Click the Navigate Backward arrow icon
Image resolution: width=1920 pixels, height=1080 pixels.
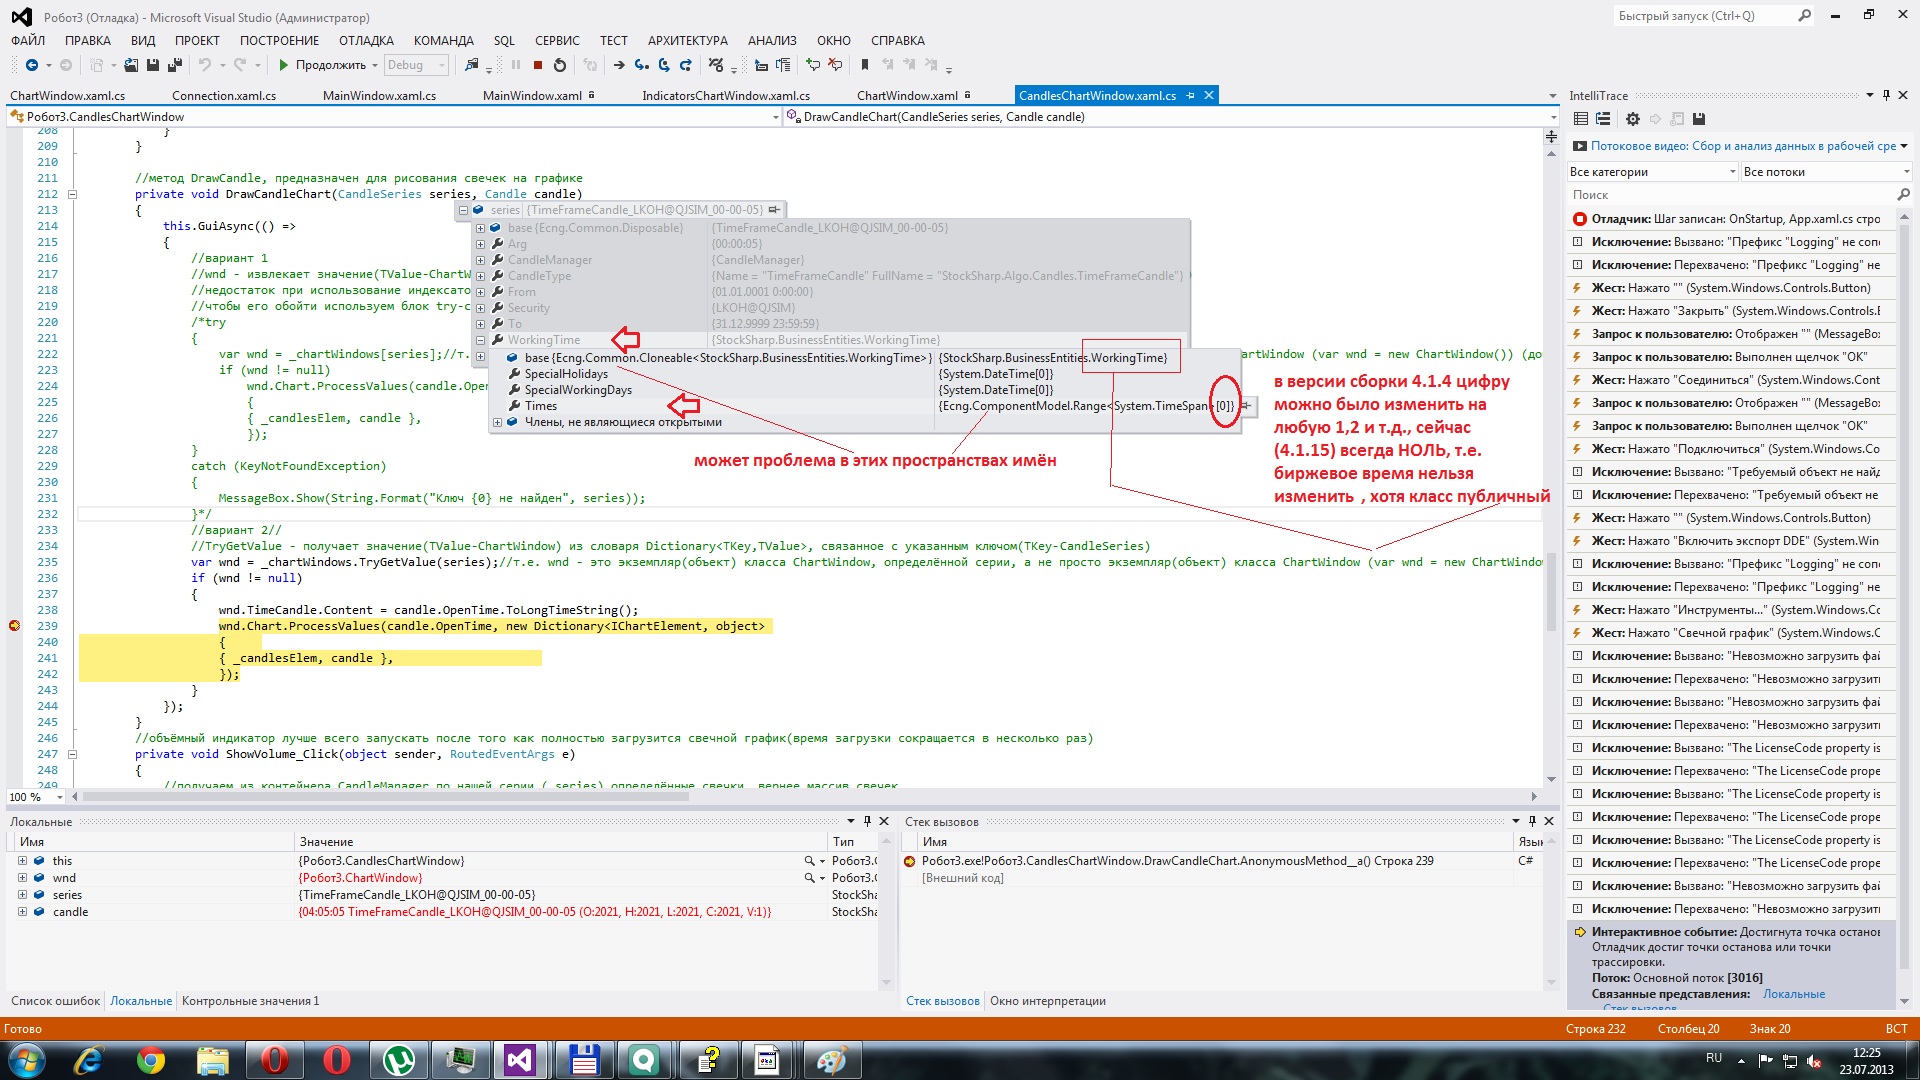(32, 65)
